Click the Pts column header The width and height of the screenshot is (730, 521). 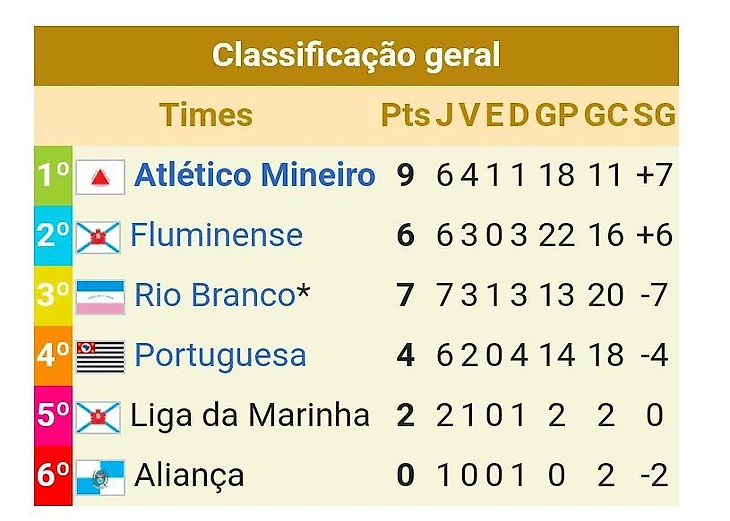(x=405, y=115)
